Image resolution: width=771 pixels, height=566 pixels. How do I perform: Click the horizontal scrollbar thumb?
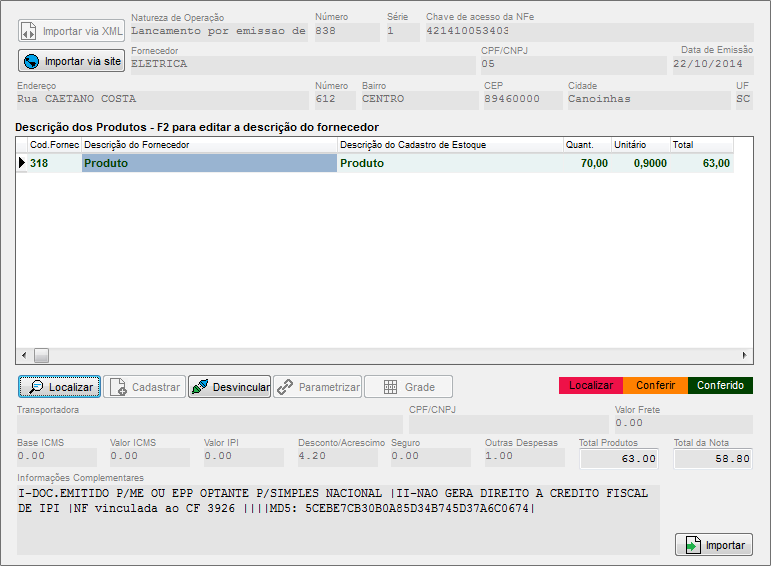click(41, 355)
